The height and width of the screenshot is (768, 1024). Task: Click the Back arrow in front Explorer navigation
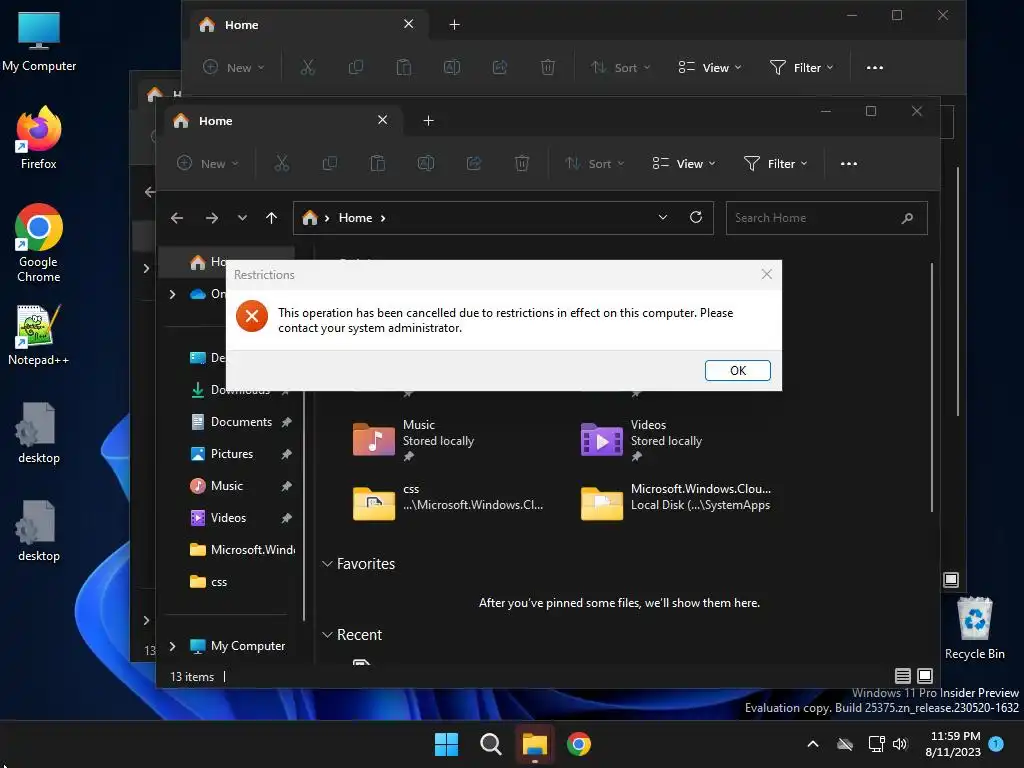click(x=177, y=218)
